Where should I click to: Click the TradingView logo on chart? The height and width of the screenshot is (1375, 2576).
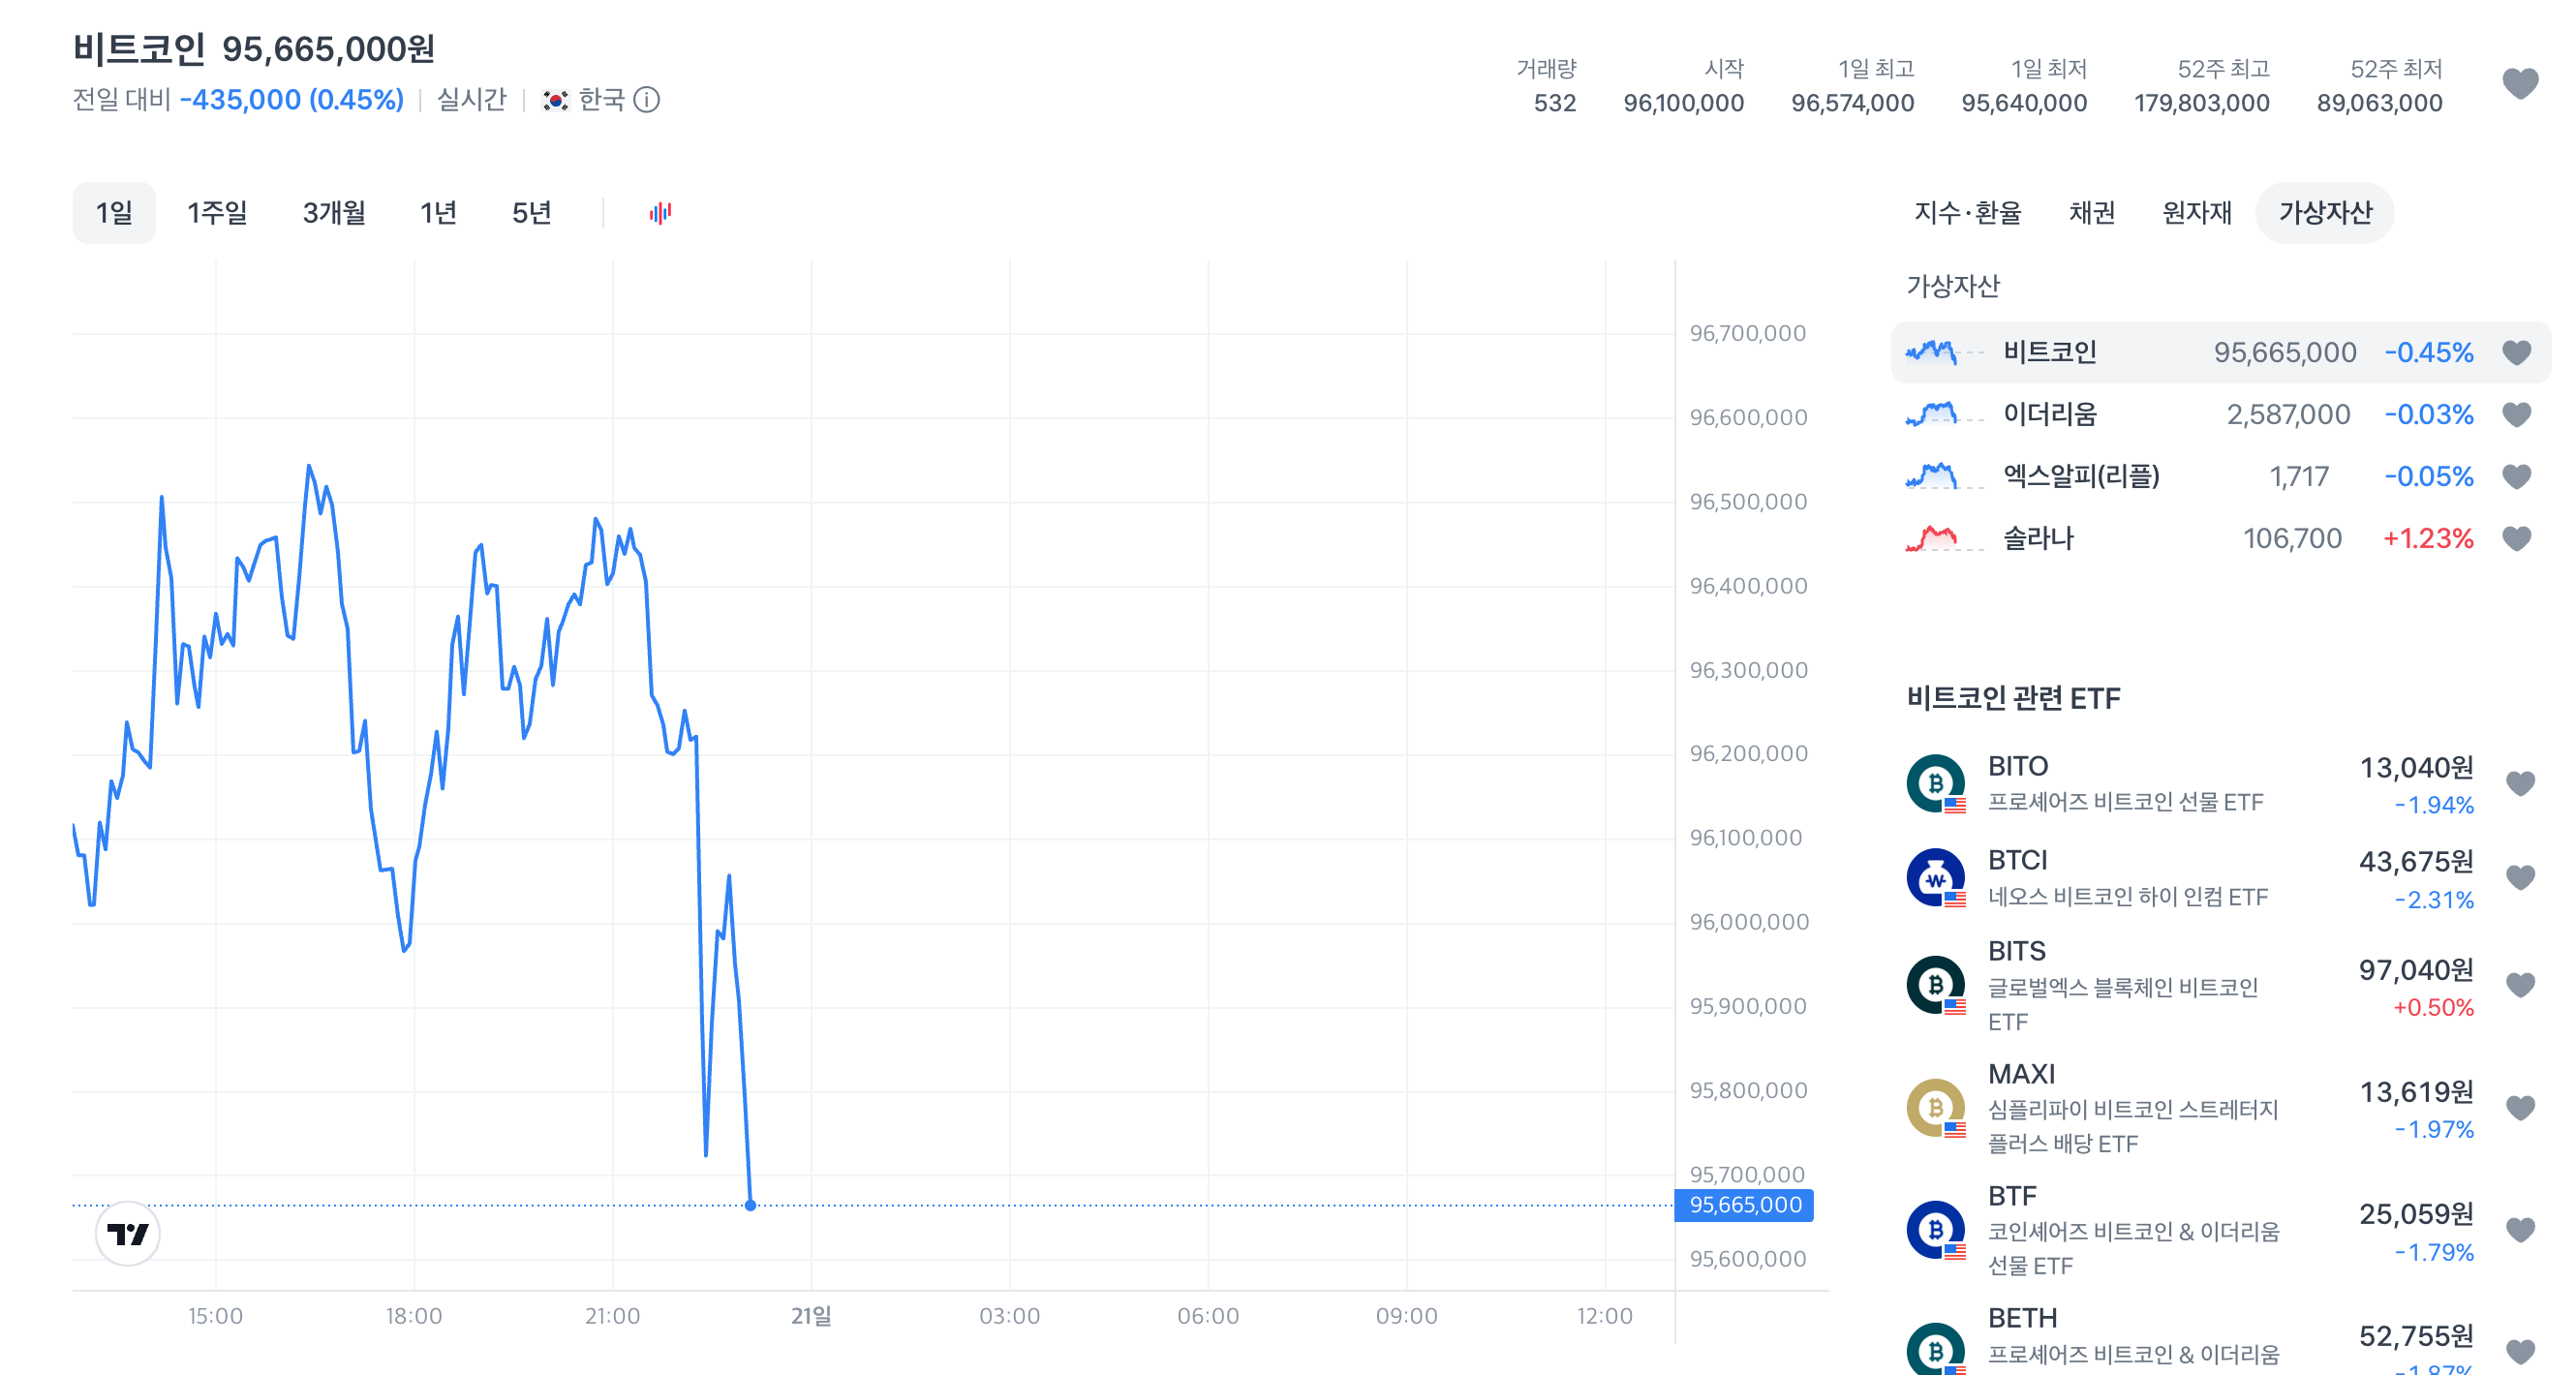[128, 1234]
